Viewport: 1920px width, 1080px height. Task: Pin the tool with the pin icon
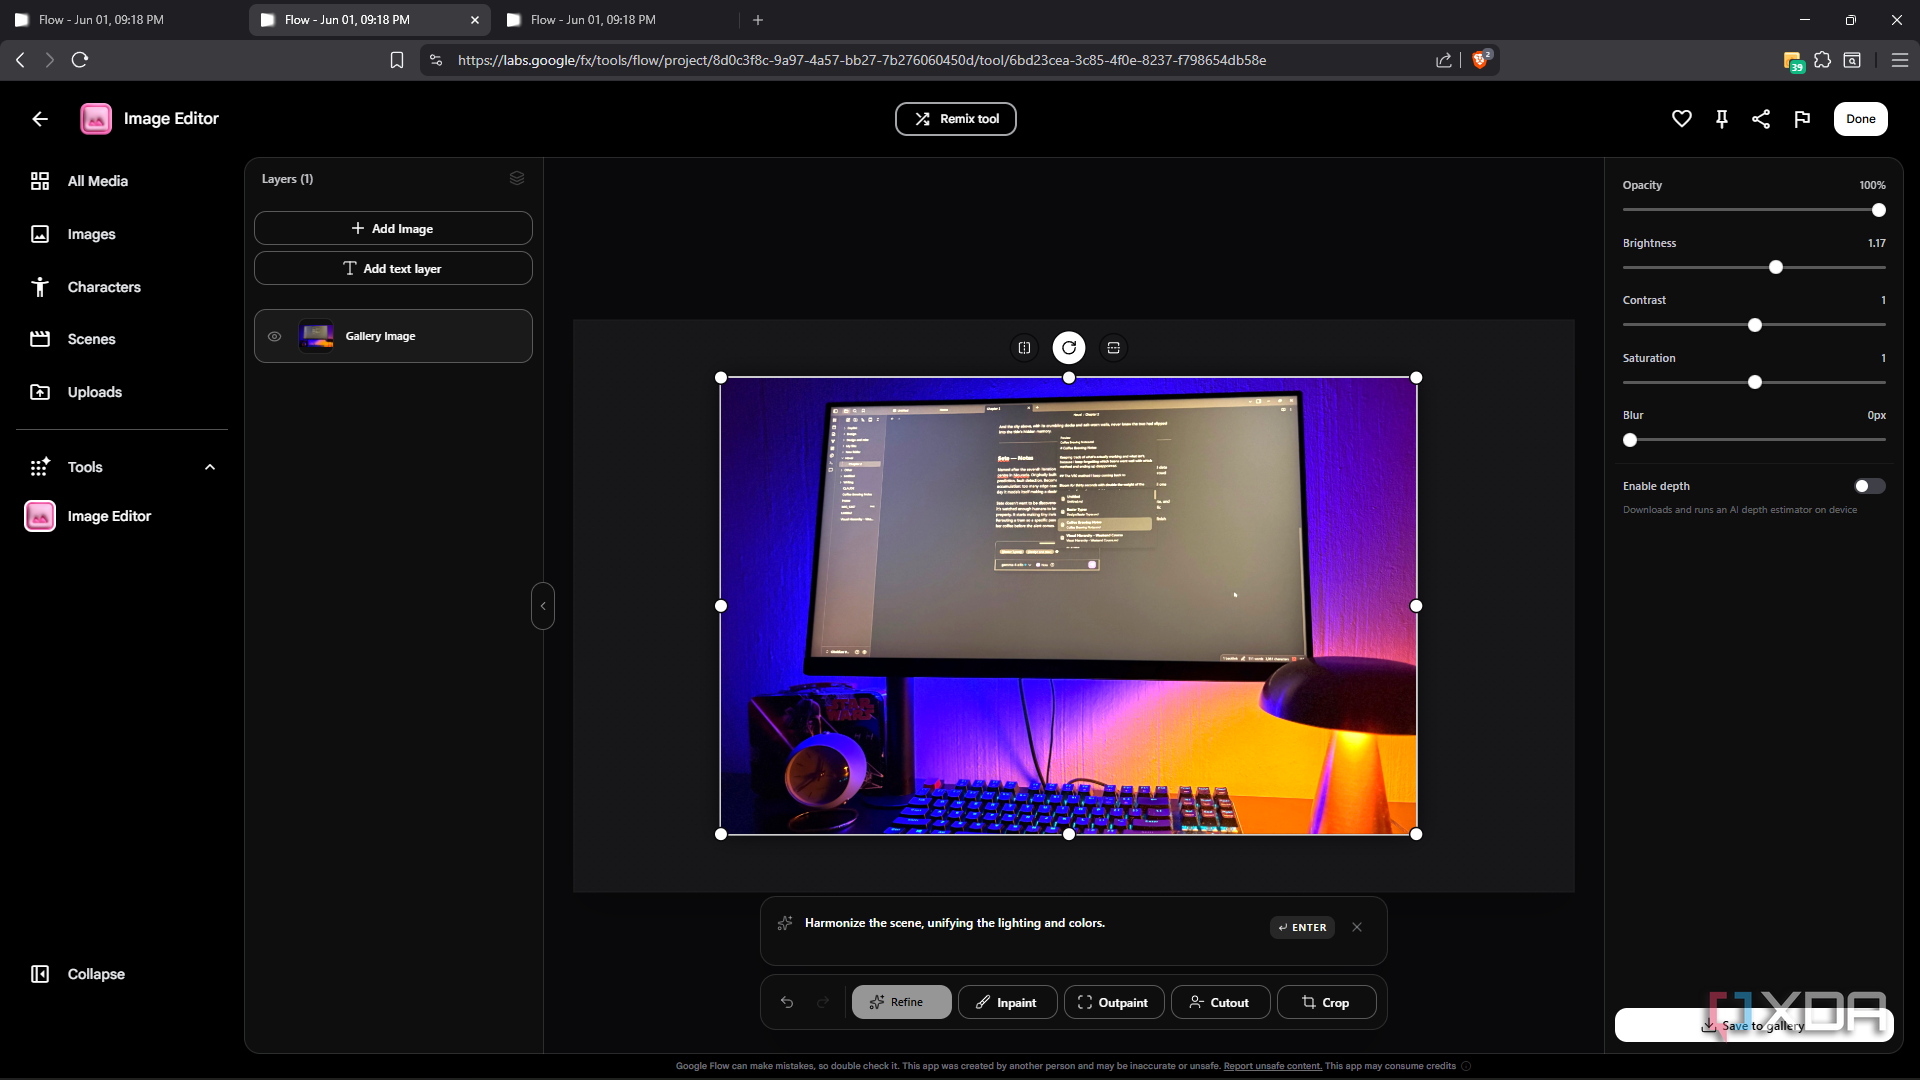point(1722,119)
